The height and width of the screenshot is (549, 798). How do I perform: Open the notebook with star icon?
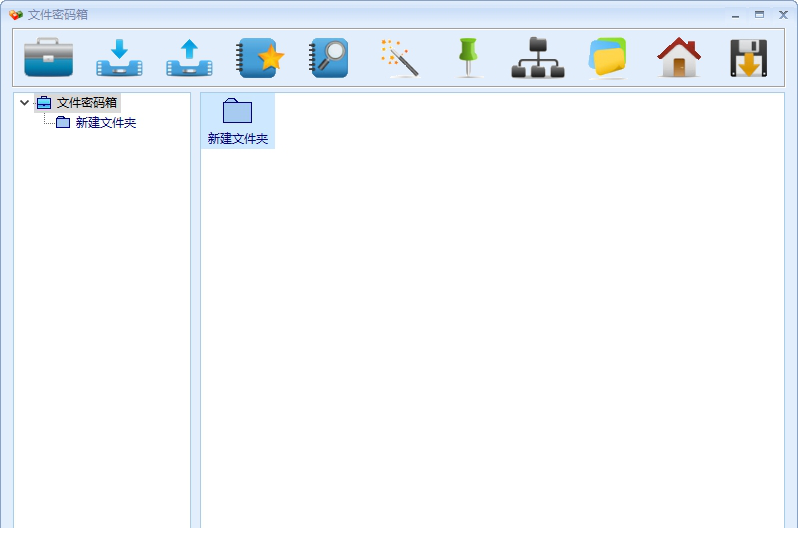coord(260,57)
